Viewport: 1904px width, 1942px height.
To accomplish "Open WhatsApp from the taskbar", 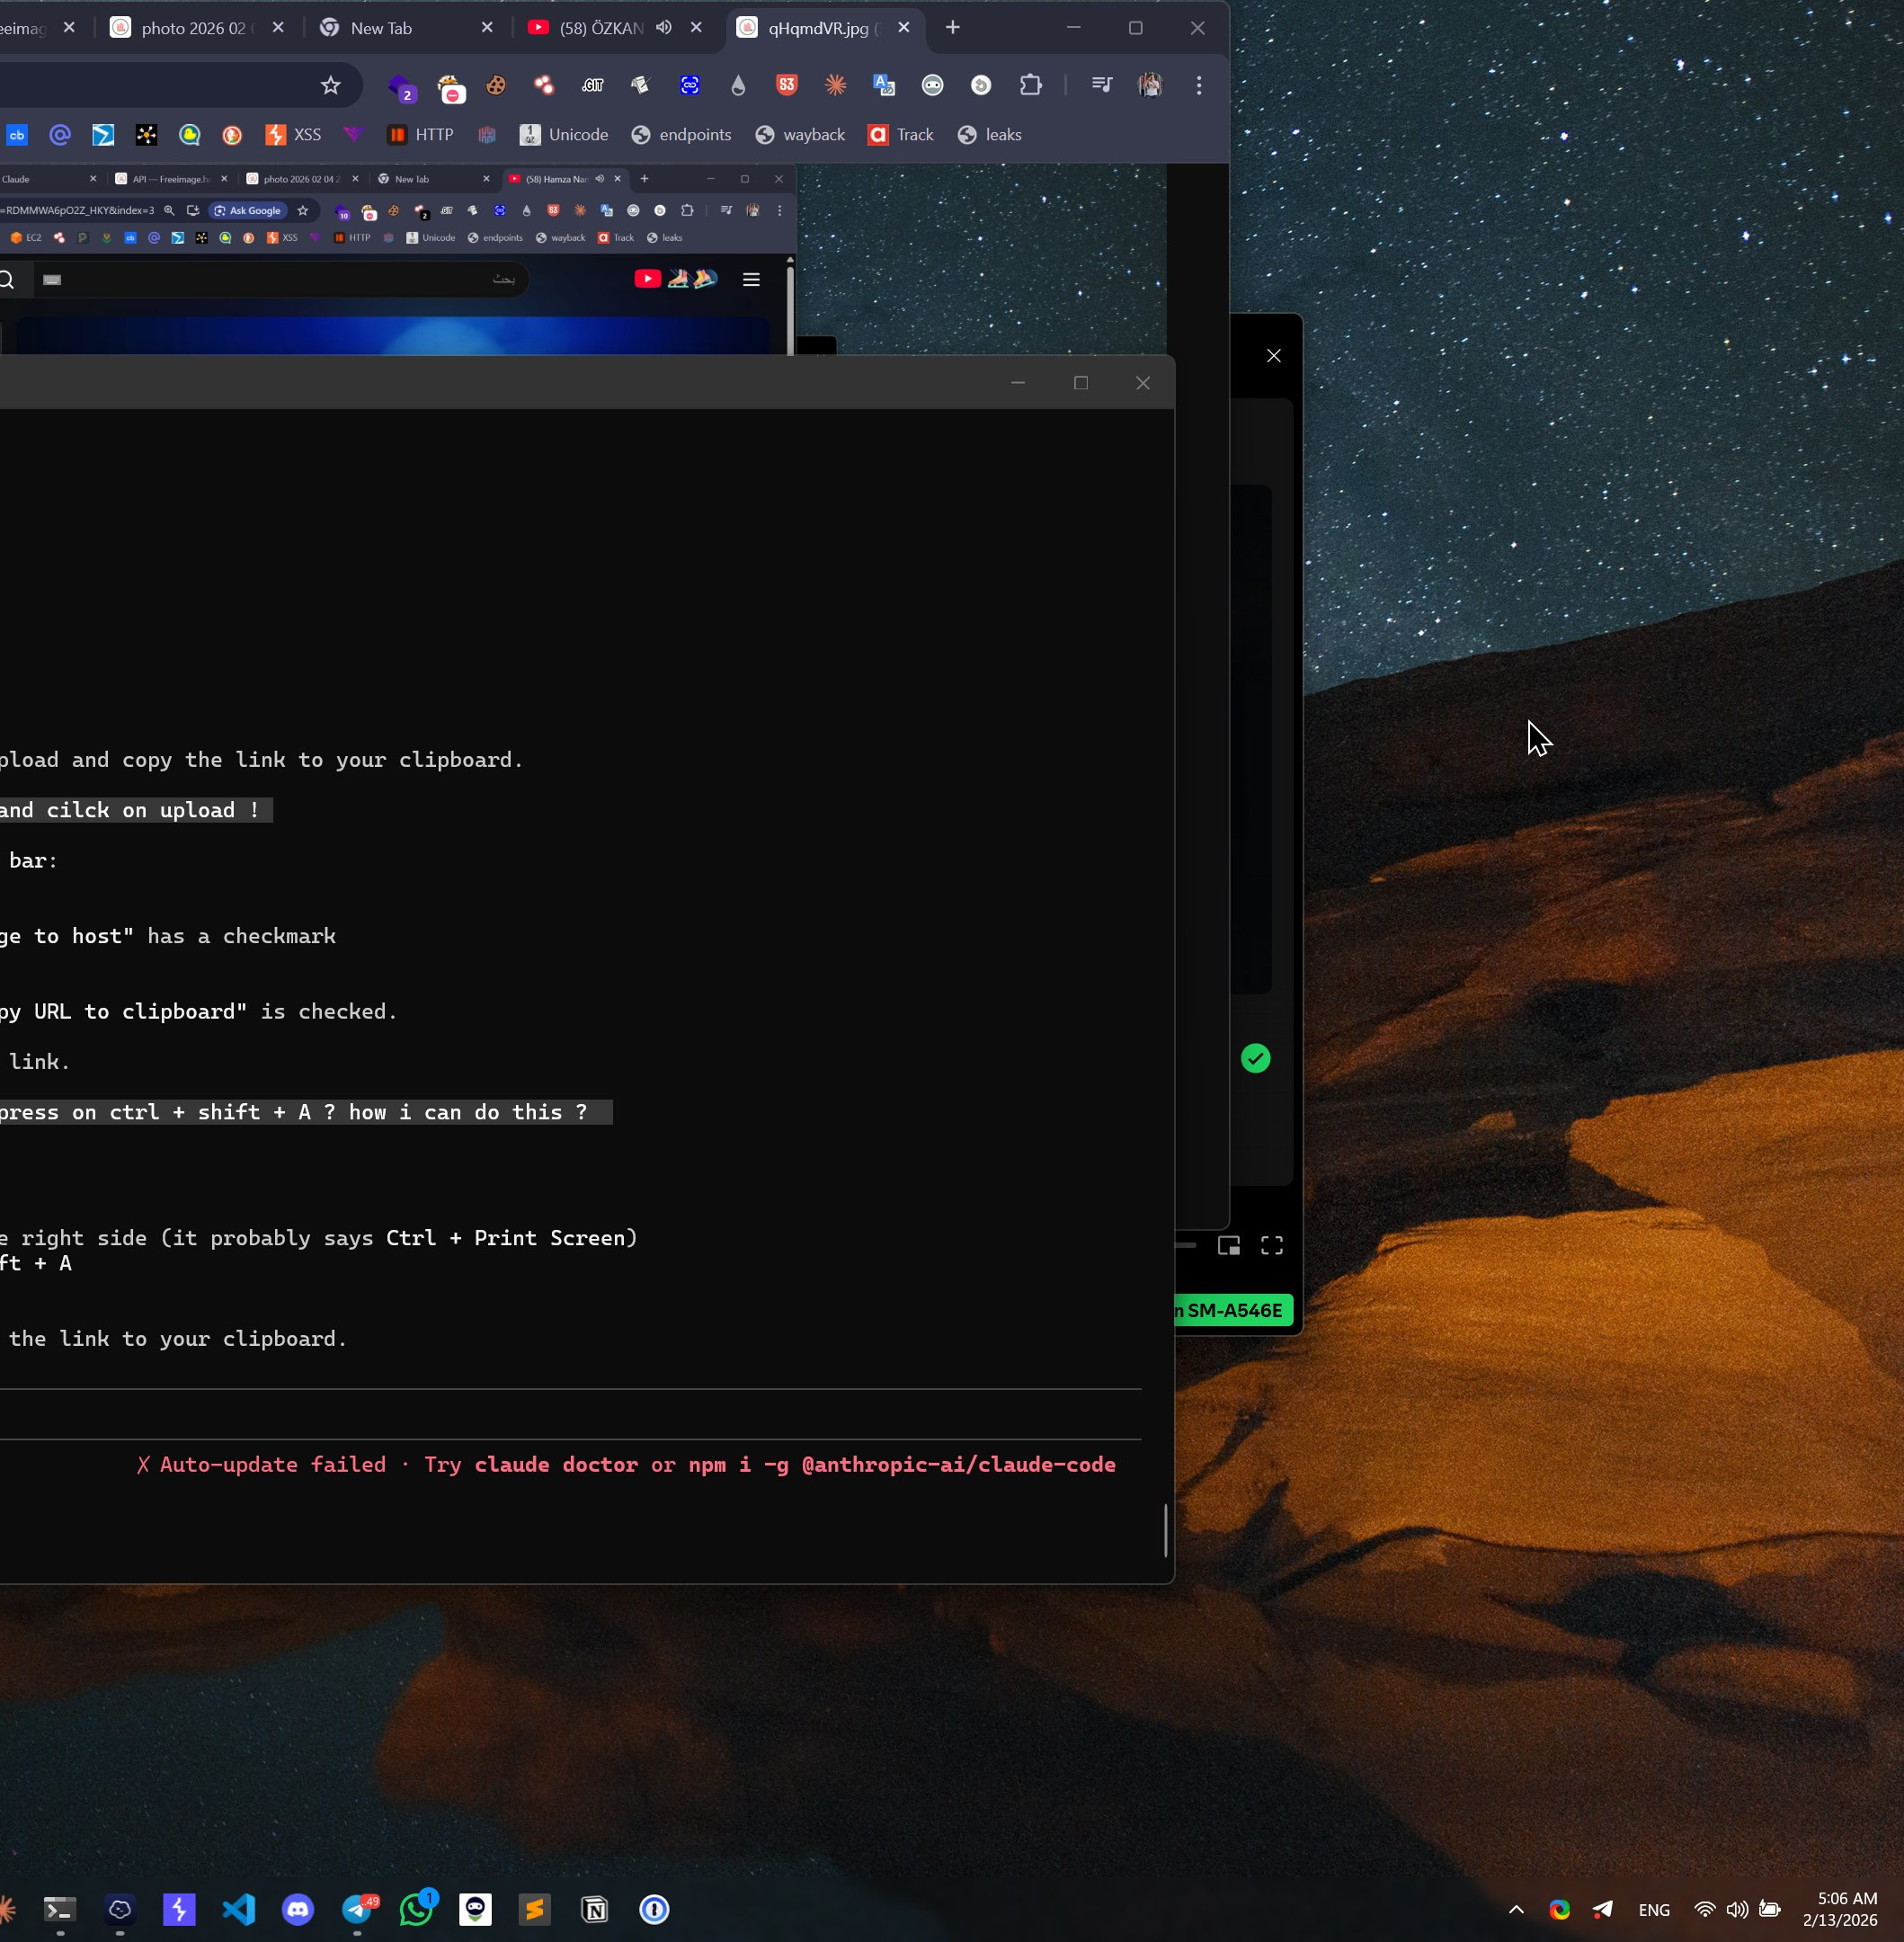I will [416, 1910].
